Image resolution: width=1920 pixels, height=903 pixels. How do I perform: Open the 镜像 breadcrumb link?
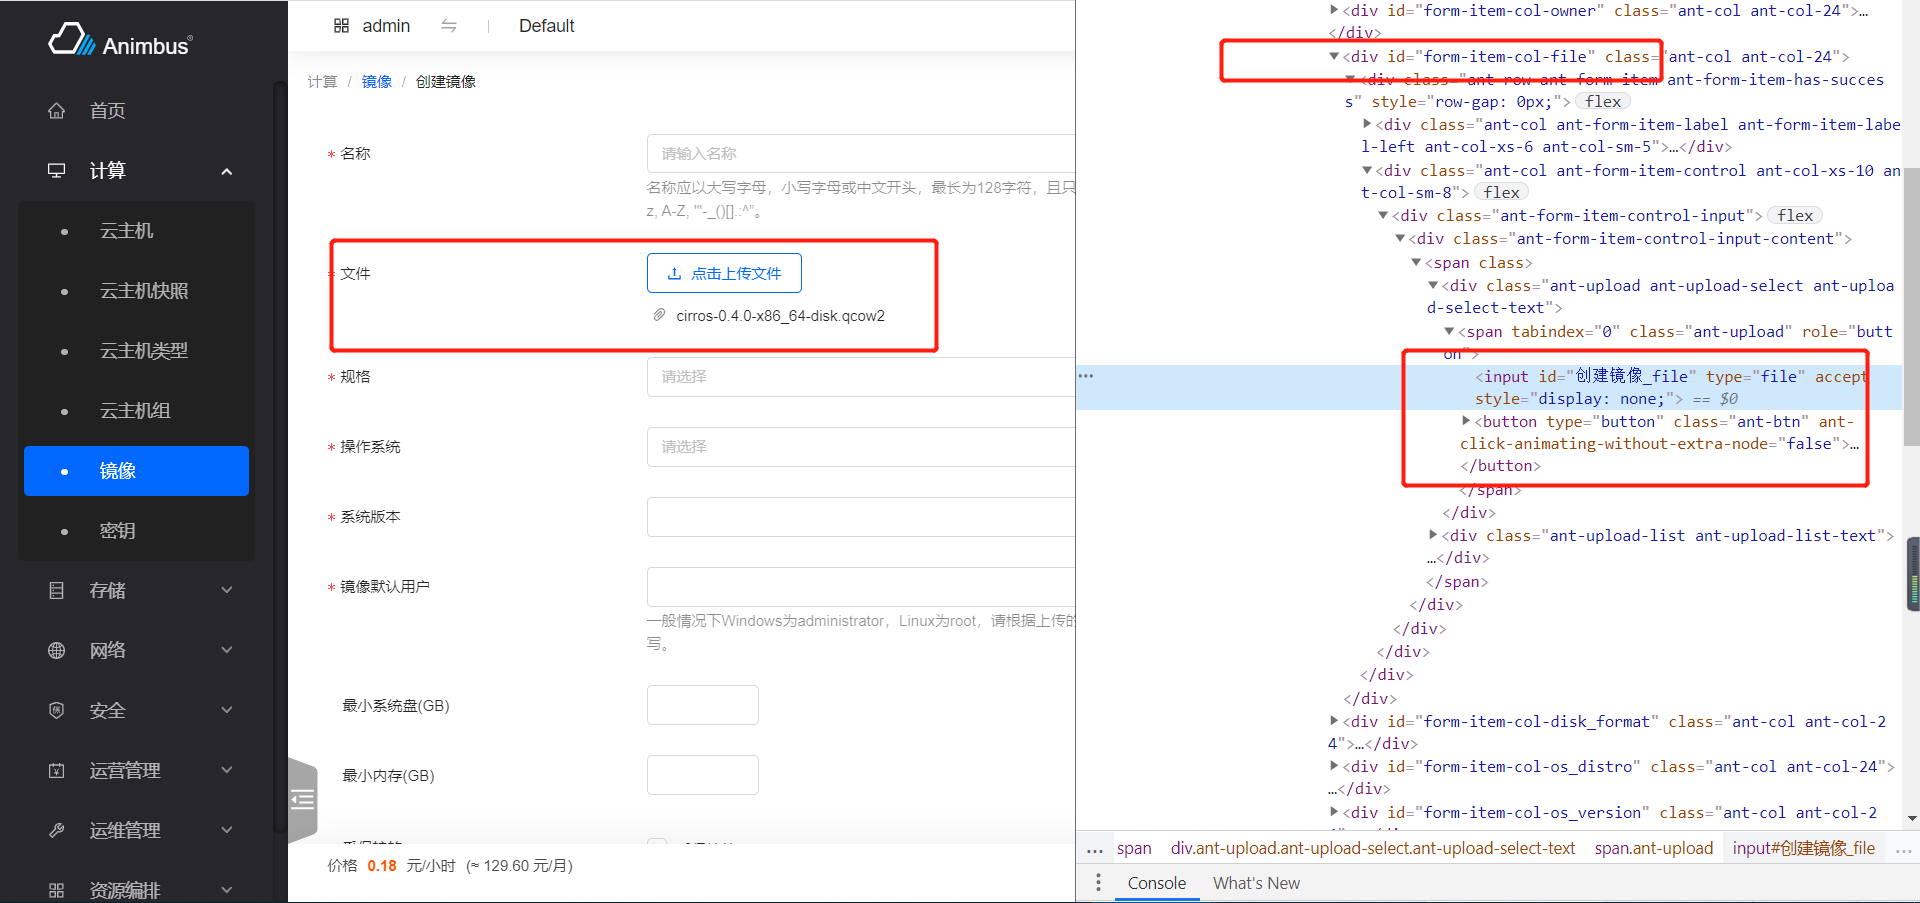(x=377, y=81)
